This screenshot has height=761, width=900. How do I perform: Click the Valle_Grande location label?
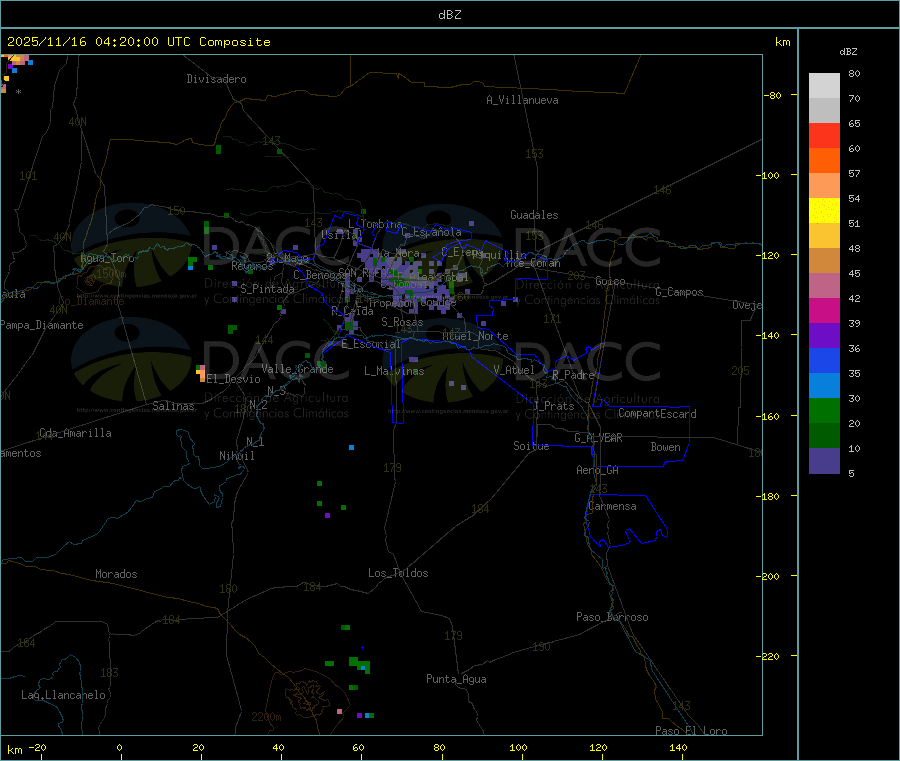(297, 369)
